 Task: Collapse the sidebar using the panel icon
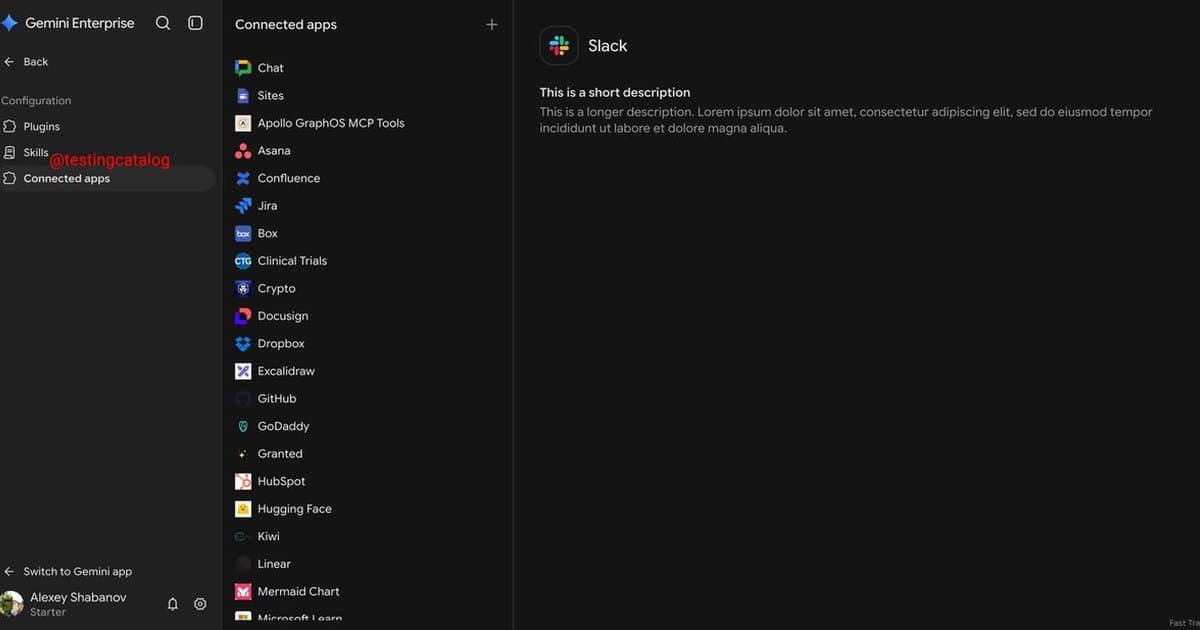tap(196, 23)
